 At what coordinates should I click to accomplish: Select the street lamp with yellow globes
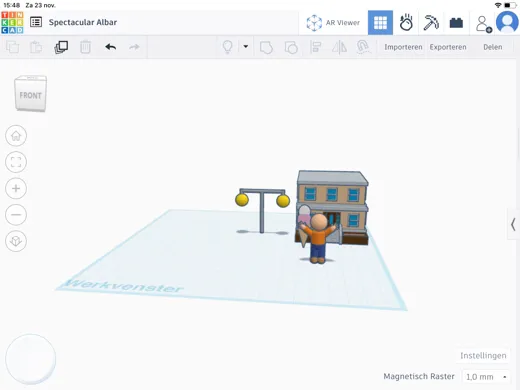click(x=262, y=211)
